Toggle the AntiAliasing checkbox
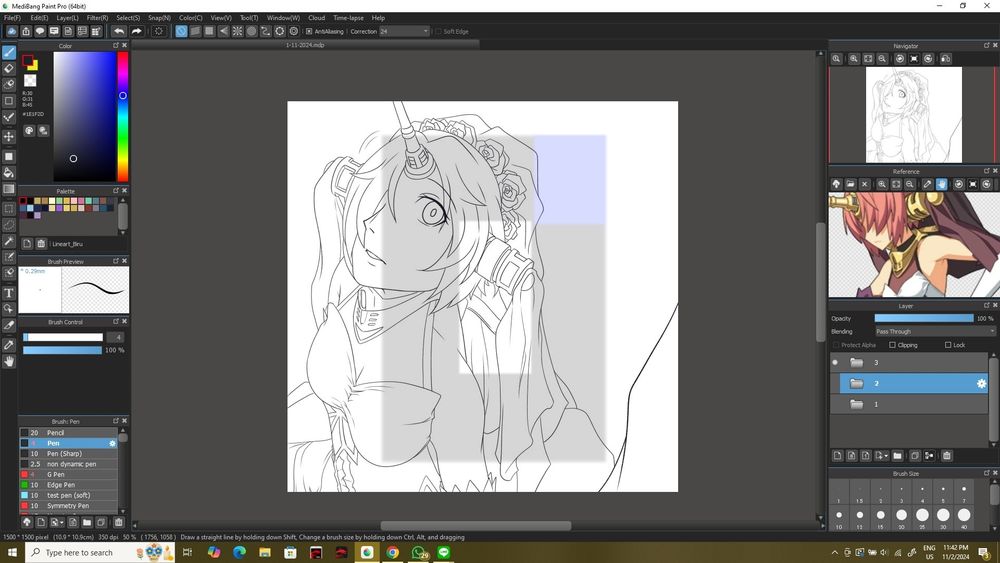 pyautogui.click(x=309, y=31)
